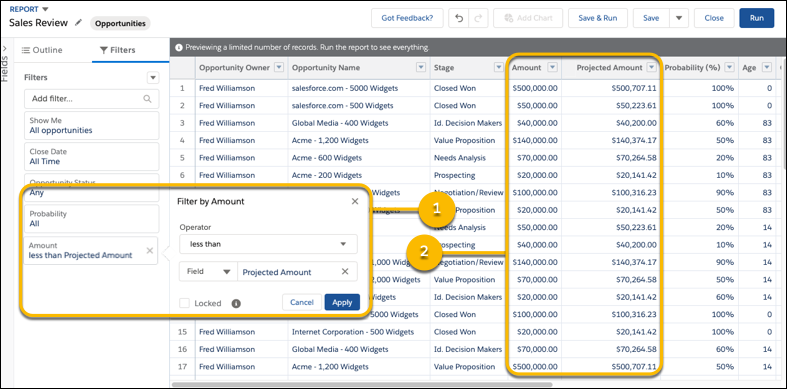Click the Save button

click(x=651, y=18)
